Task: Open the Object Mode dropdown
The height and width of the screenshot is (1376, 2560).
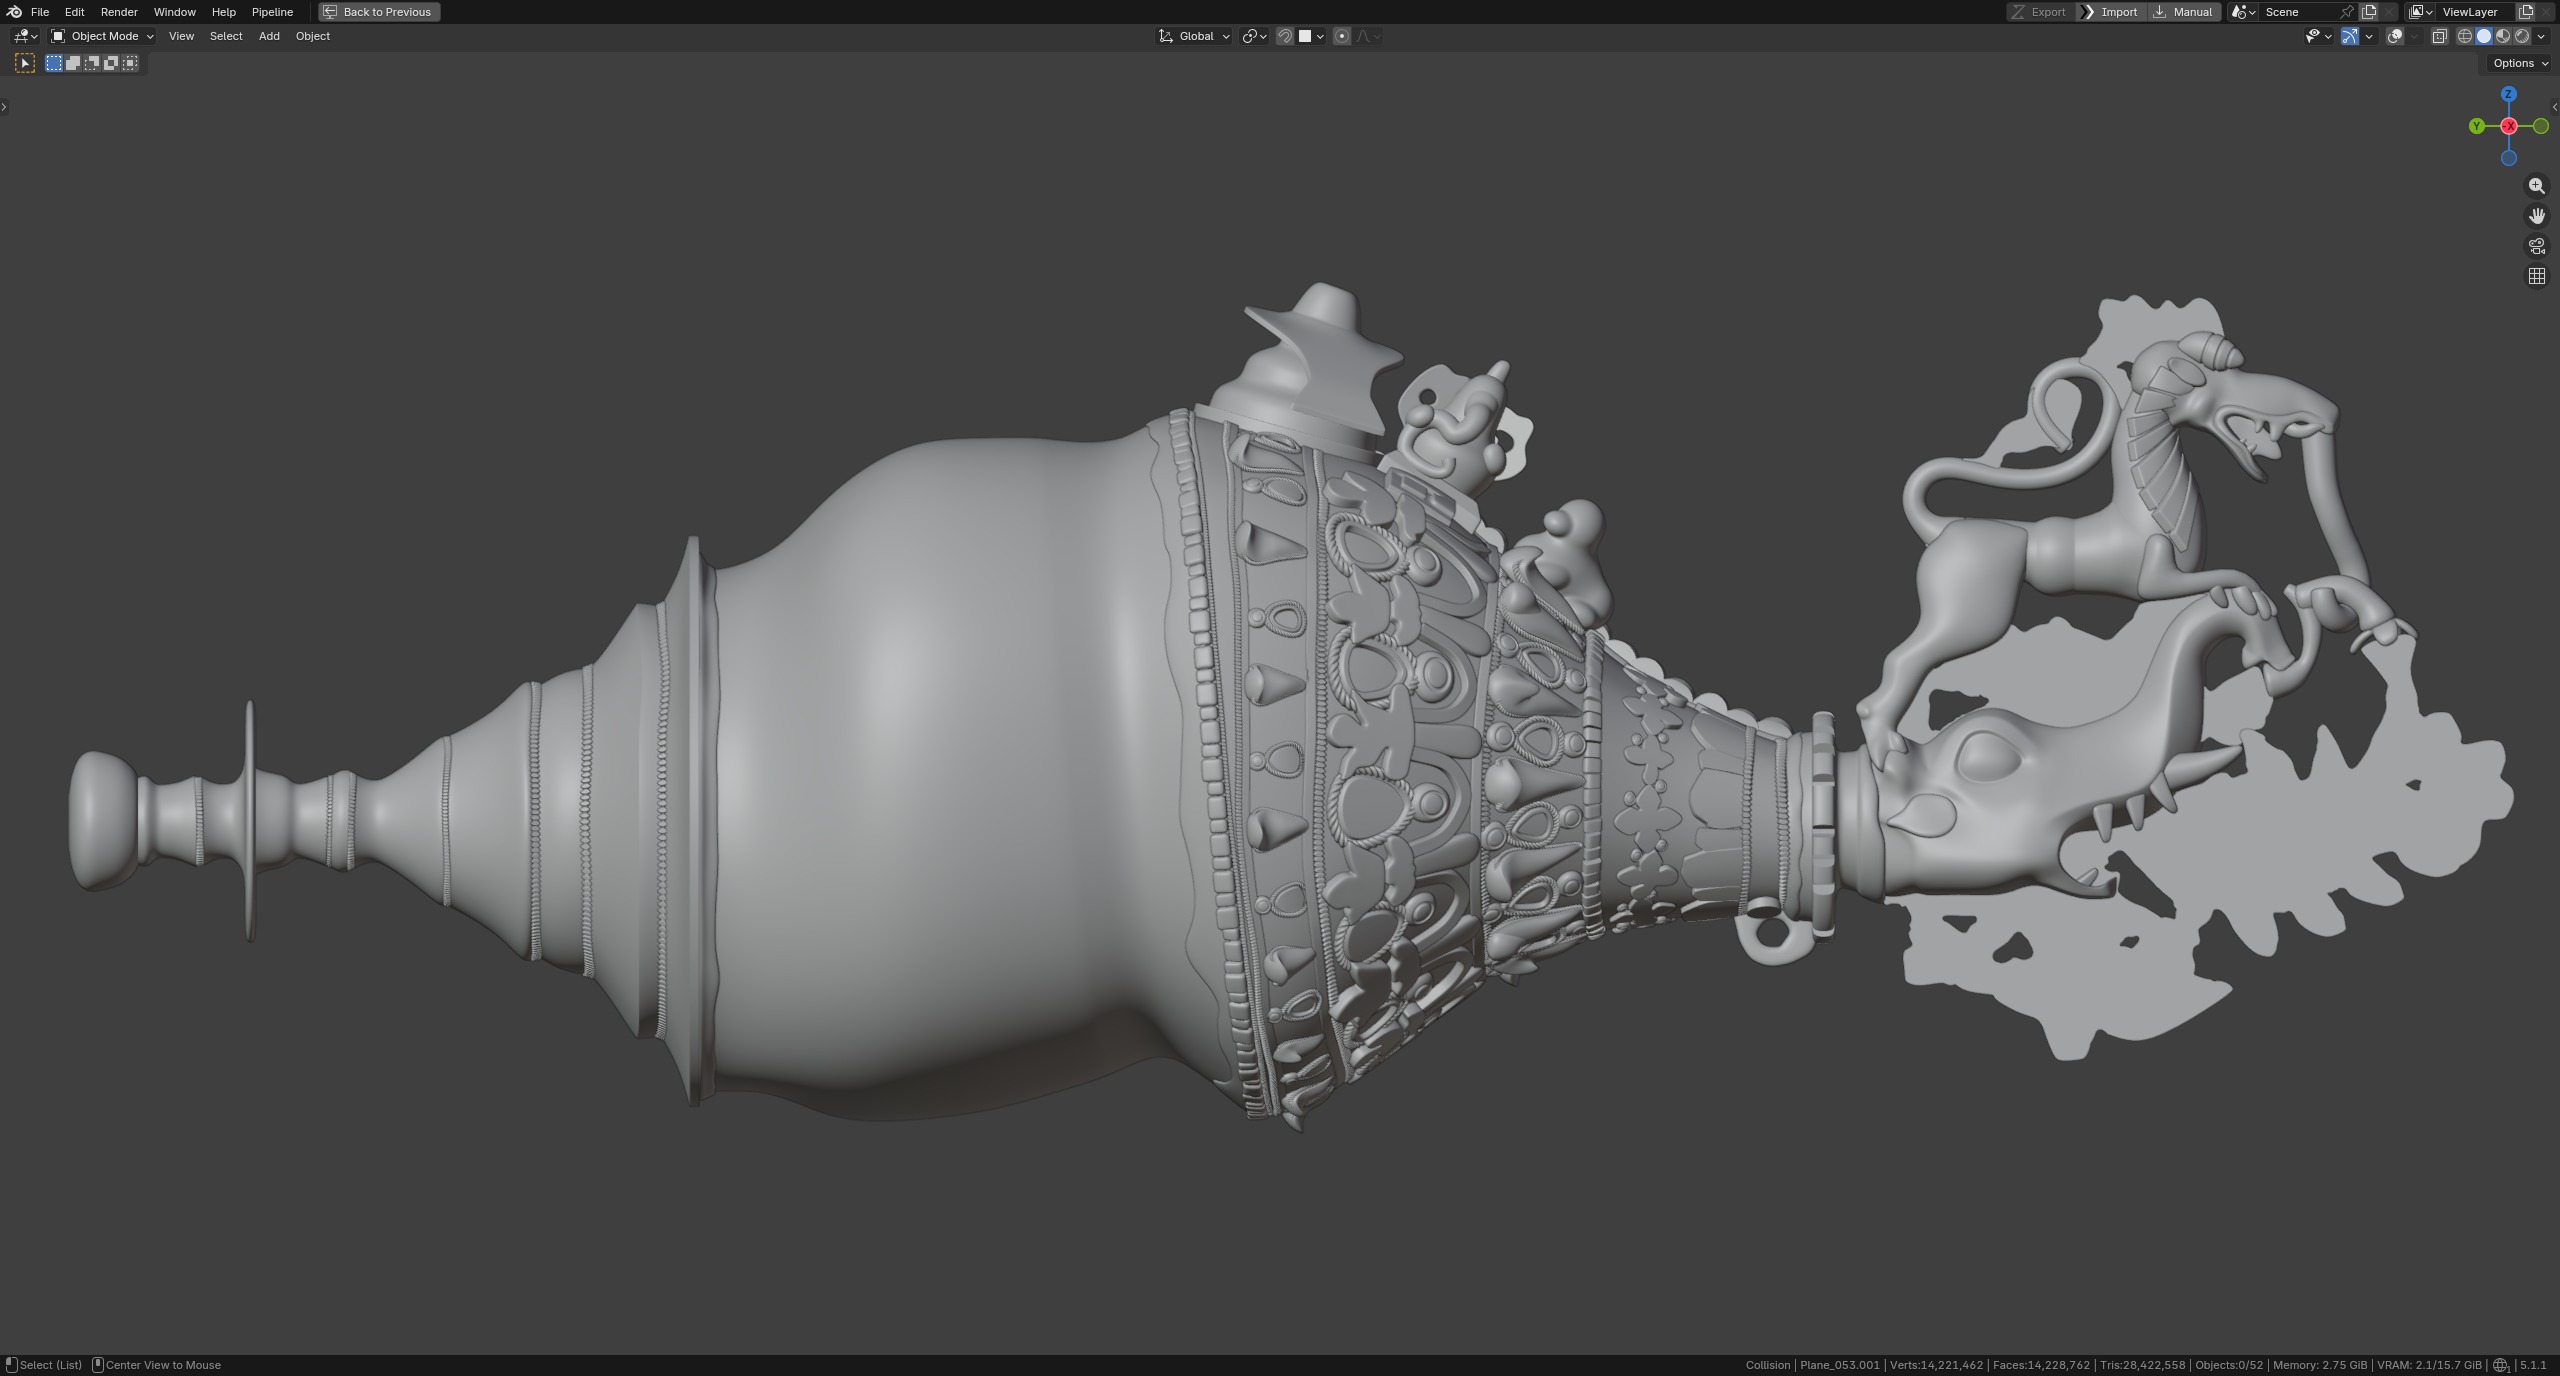Action: tap(103, 36)
